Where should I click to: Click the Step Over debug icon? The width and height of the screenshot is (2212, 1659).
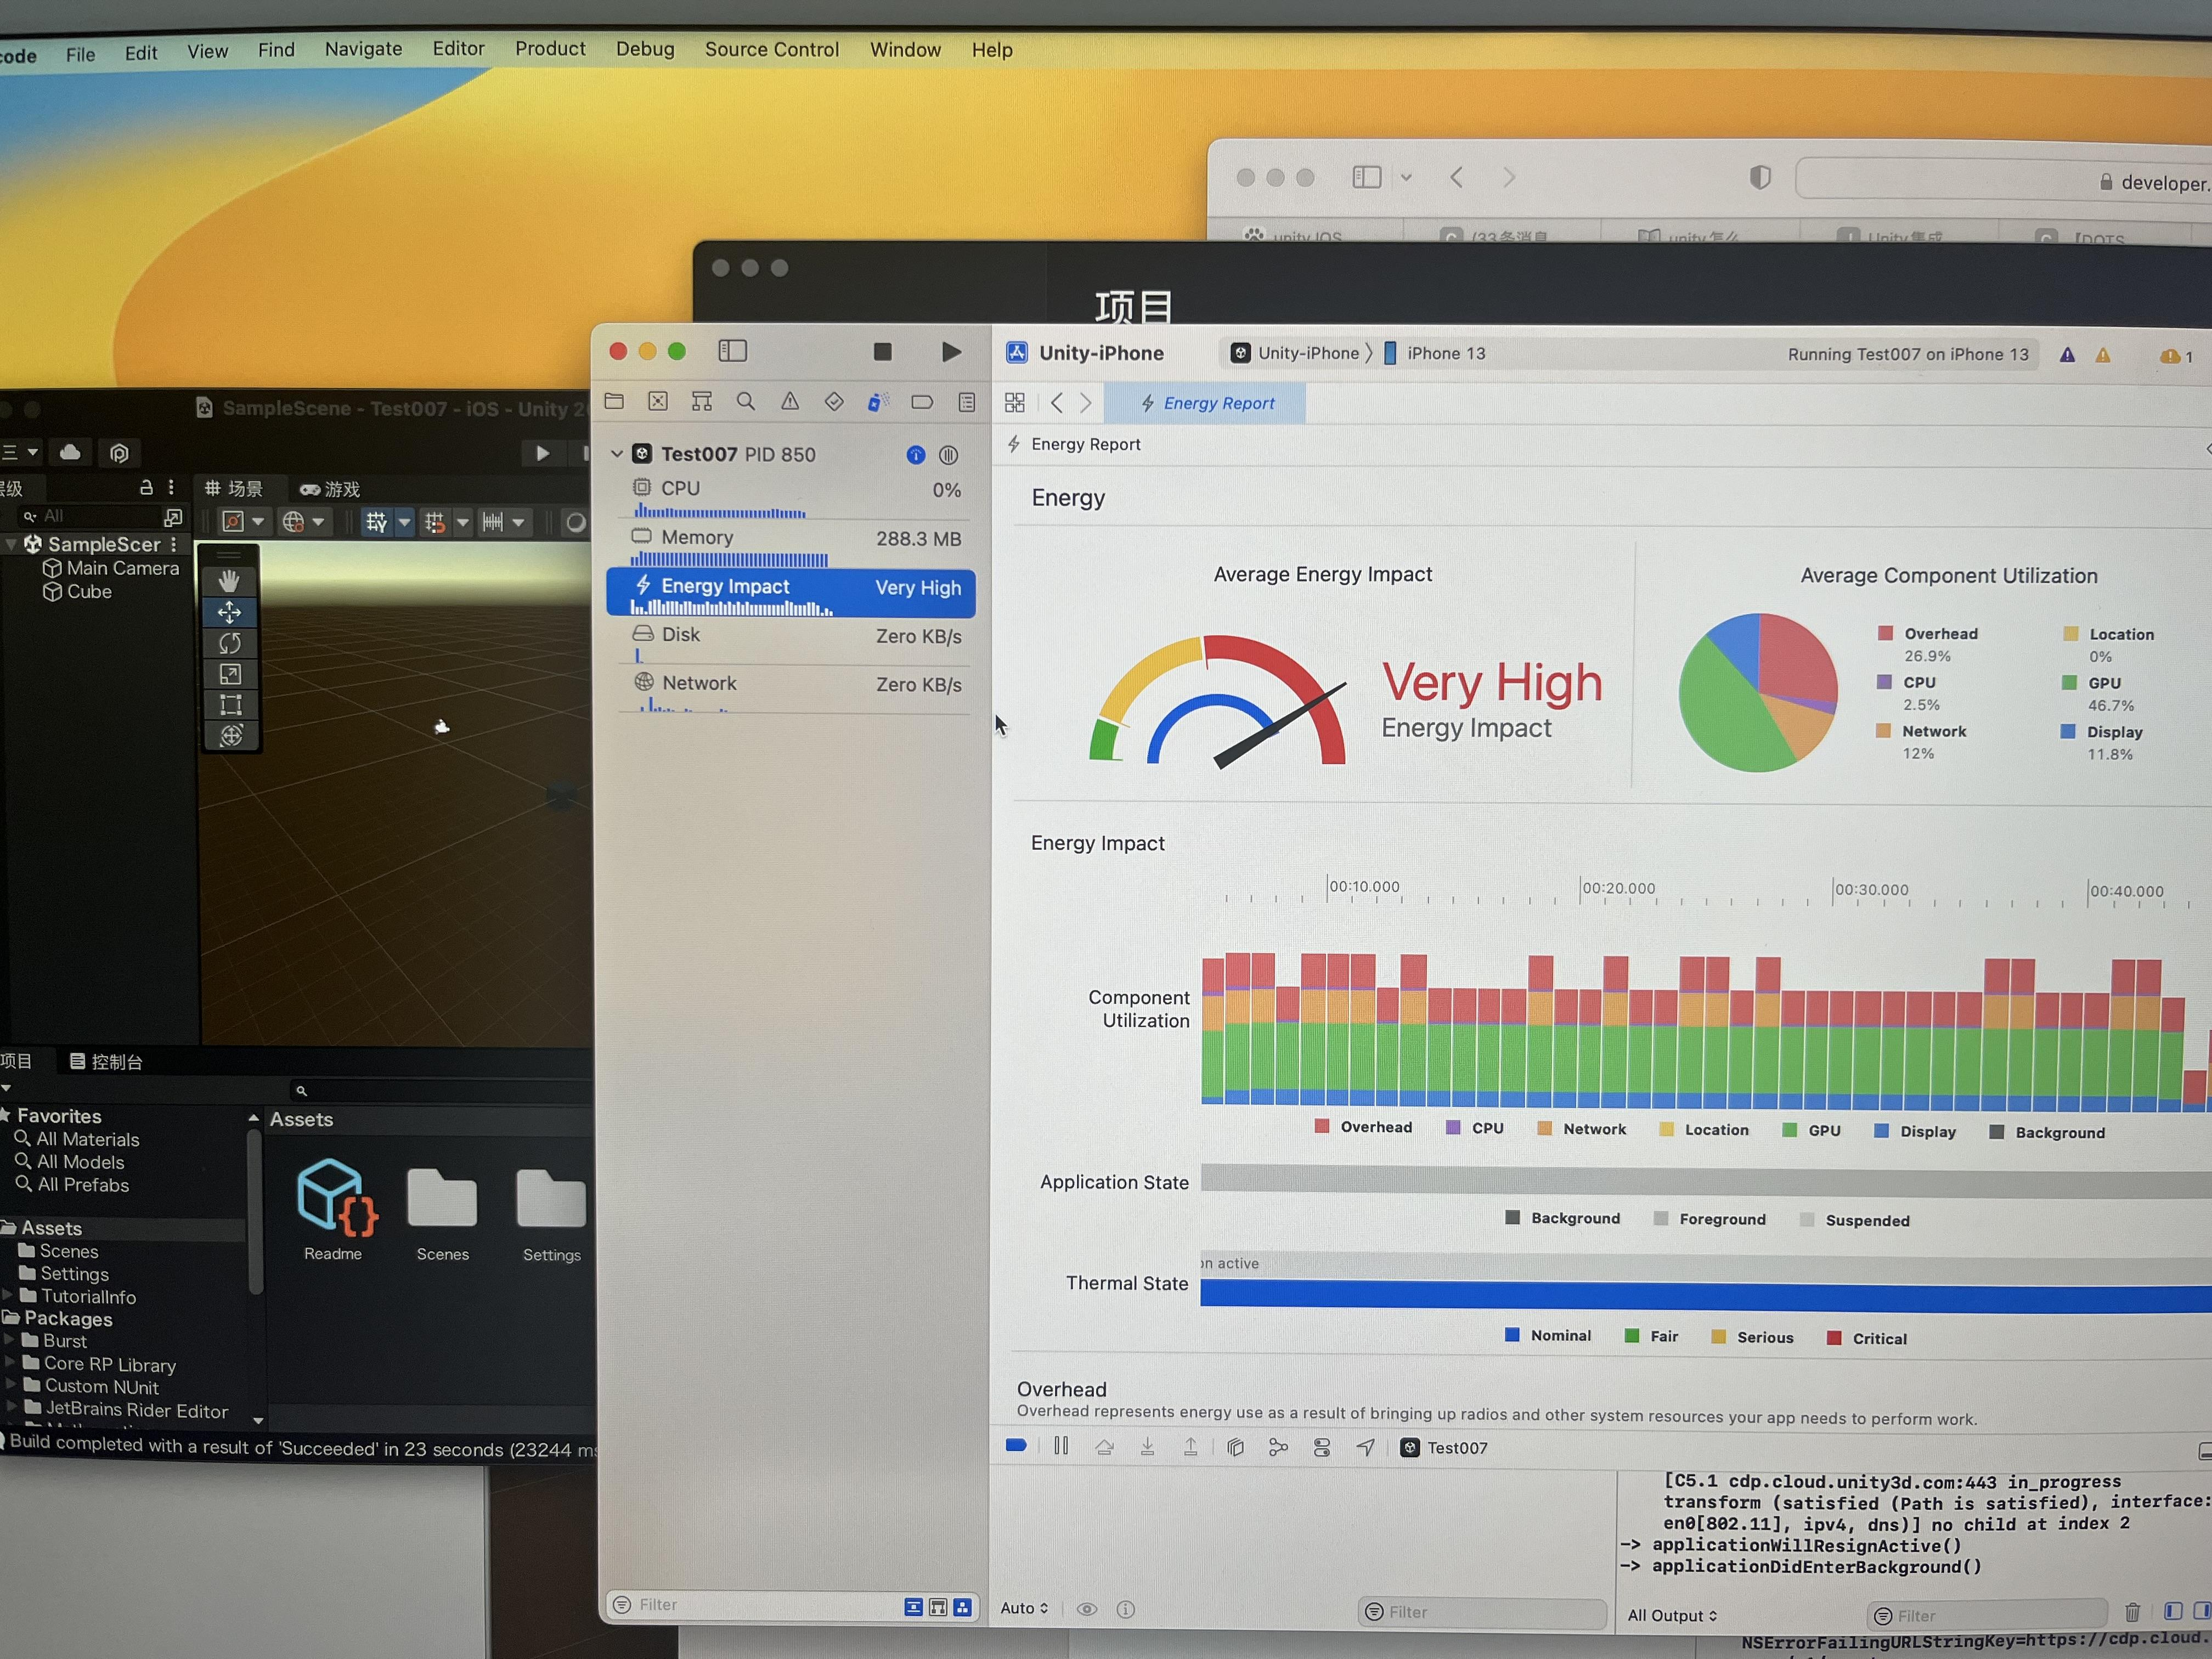(1104, 1446)
